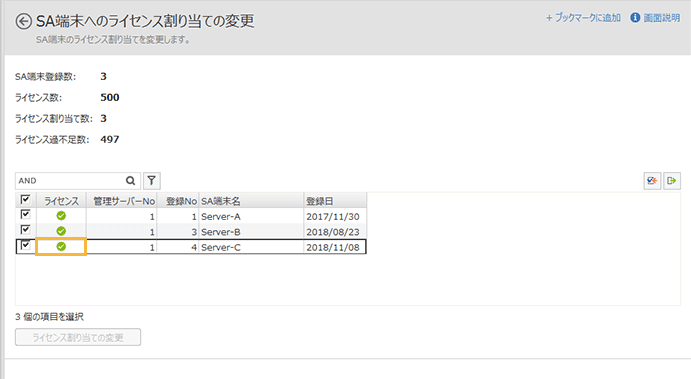The width and height of the screenshot is (691, 379).
Task: Click the date 2017/11/30
Action: point(333,216)
